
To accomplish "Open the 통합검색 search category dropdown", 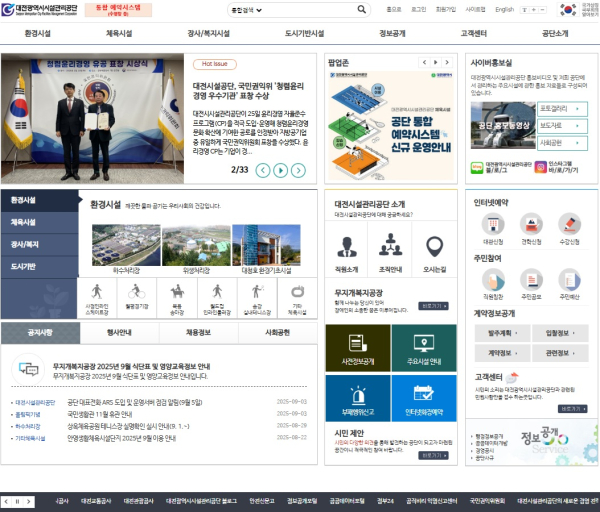I will pyautogui.click(x=246, y=10).
